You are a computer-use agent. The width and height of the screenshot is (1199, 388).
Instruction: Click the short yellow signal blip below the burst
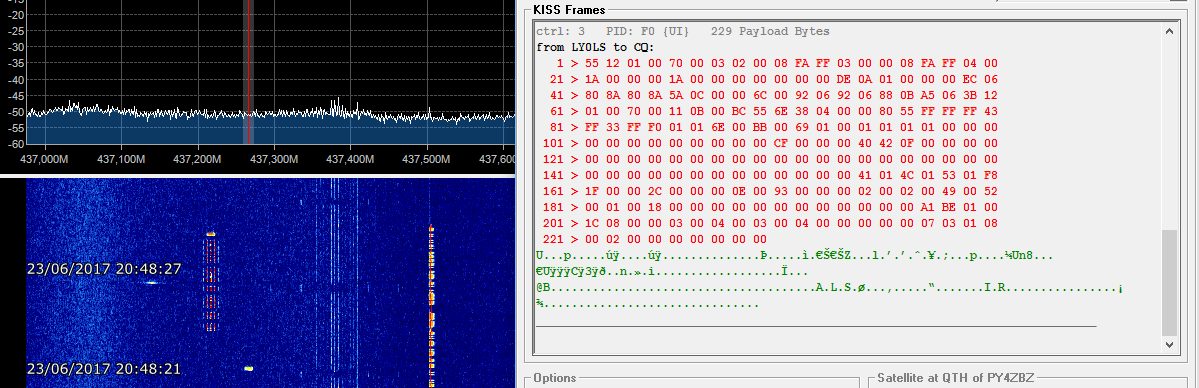pyautogui.click(x=248, y=368)
